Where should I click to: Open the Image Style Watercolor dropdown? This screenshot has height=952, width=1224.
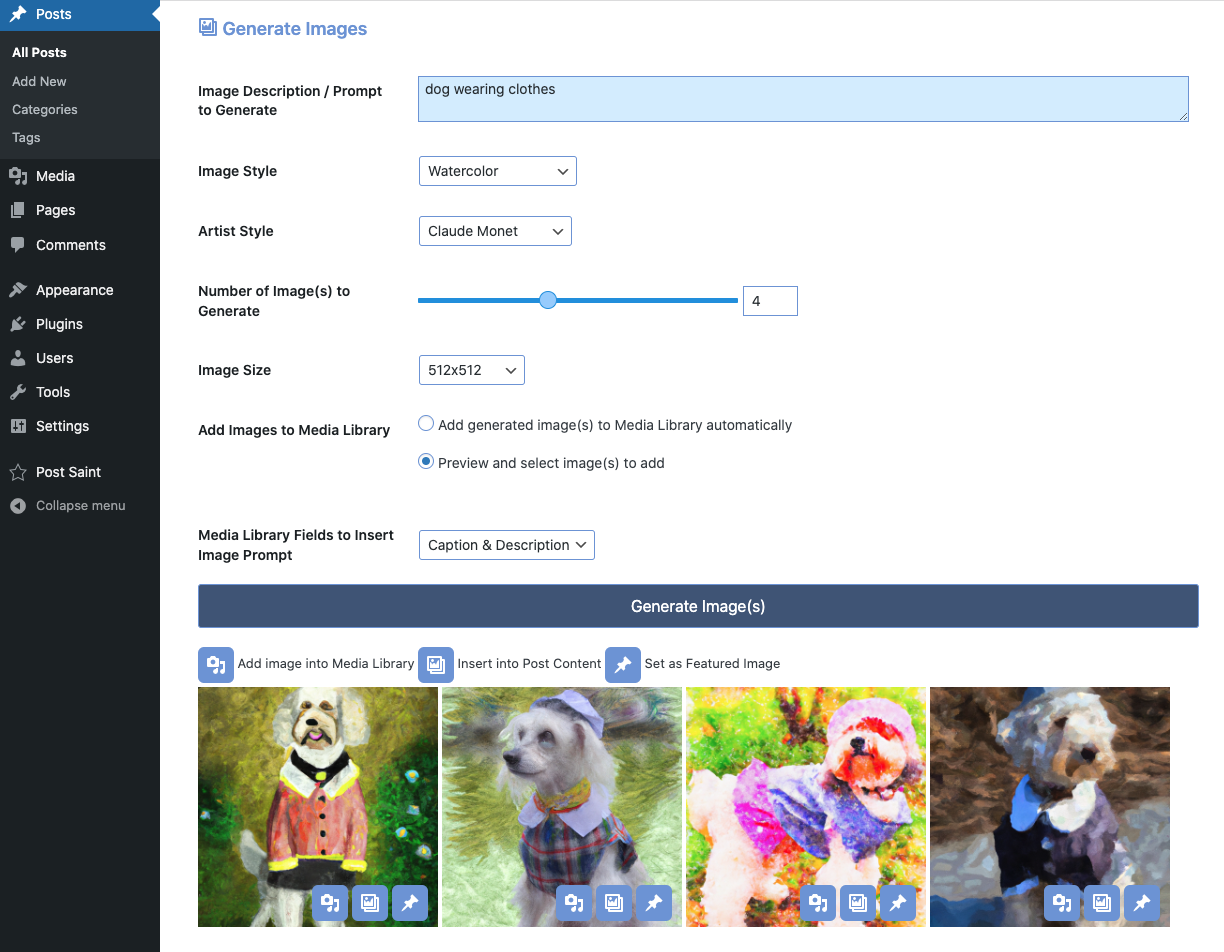pos(497,171)
